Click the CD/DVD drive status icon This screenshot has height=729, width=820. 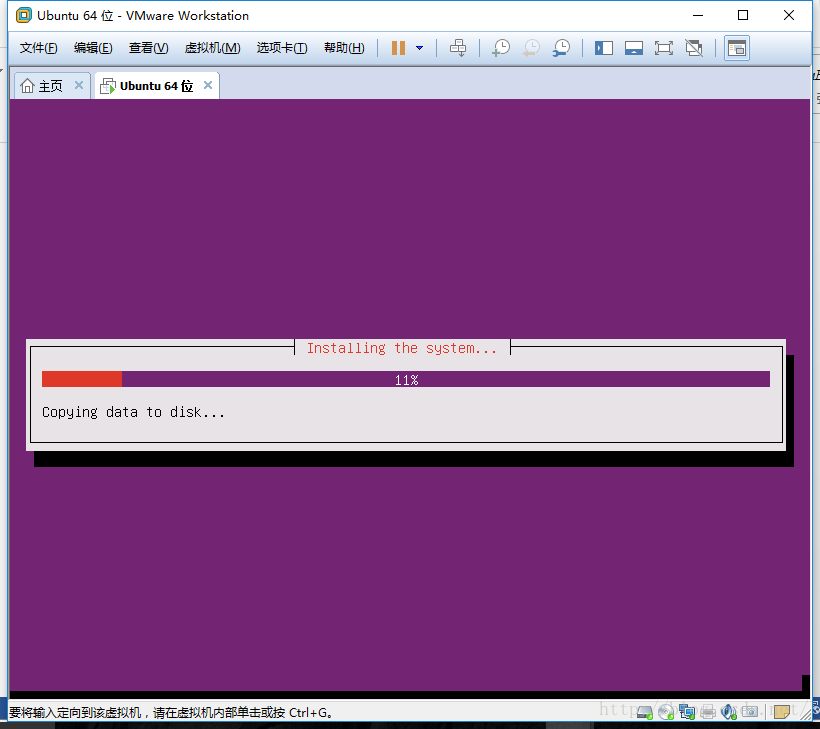[x=666, y=712]
